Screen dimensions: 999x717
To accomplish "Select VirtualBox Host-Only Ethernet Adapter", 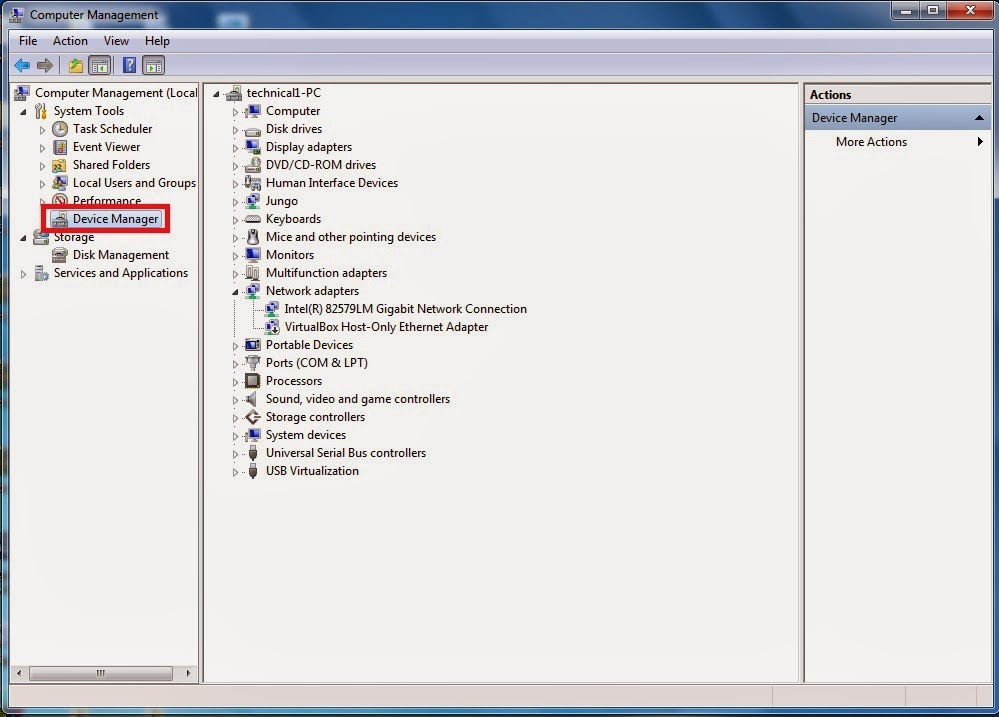I will (x=386, y=327).
